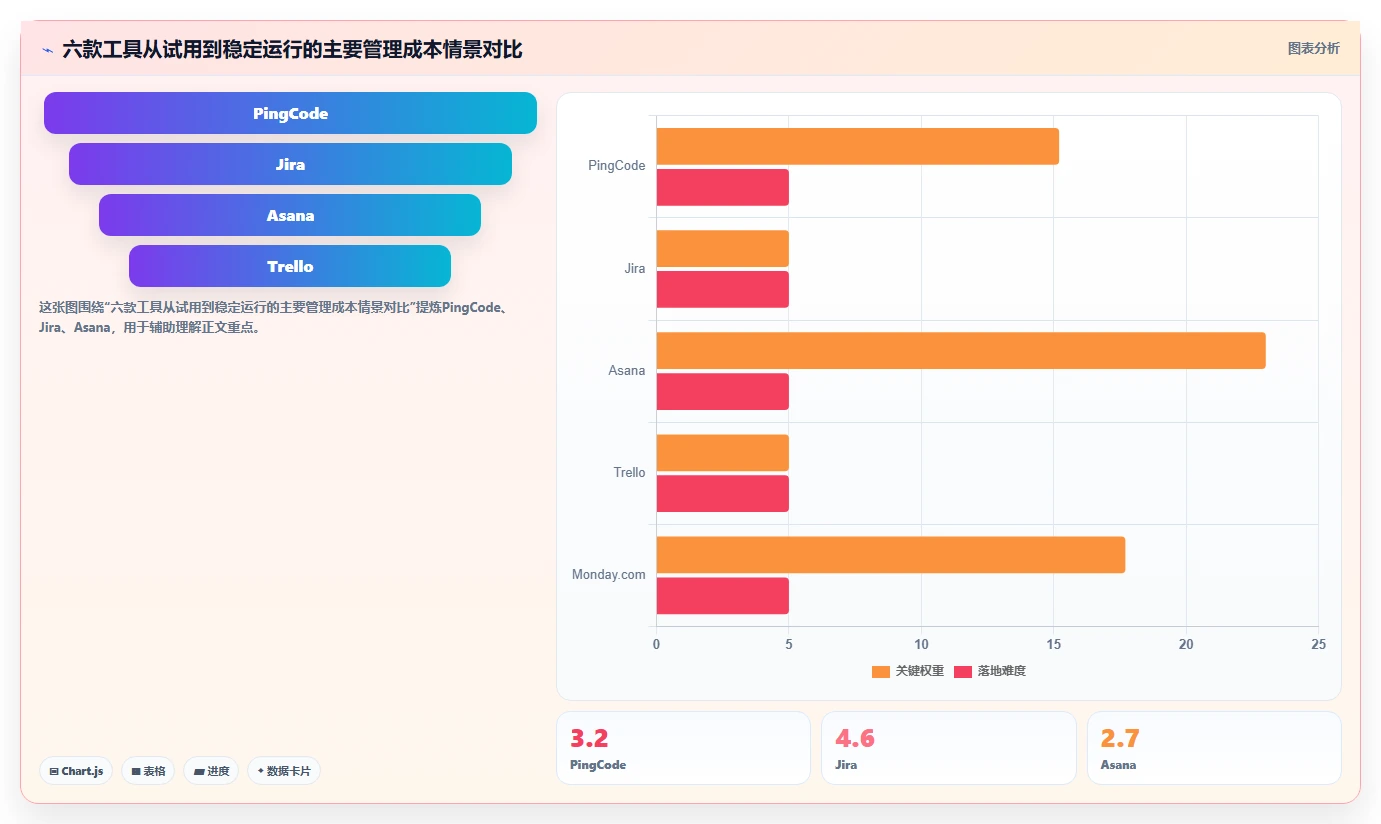Click the Trello y-axis label
This screenshot has height=824, width=1381.
pyautogui.click(x=629, y=472)
